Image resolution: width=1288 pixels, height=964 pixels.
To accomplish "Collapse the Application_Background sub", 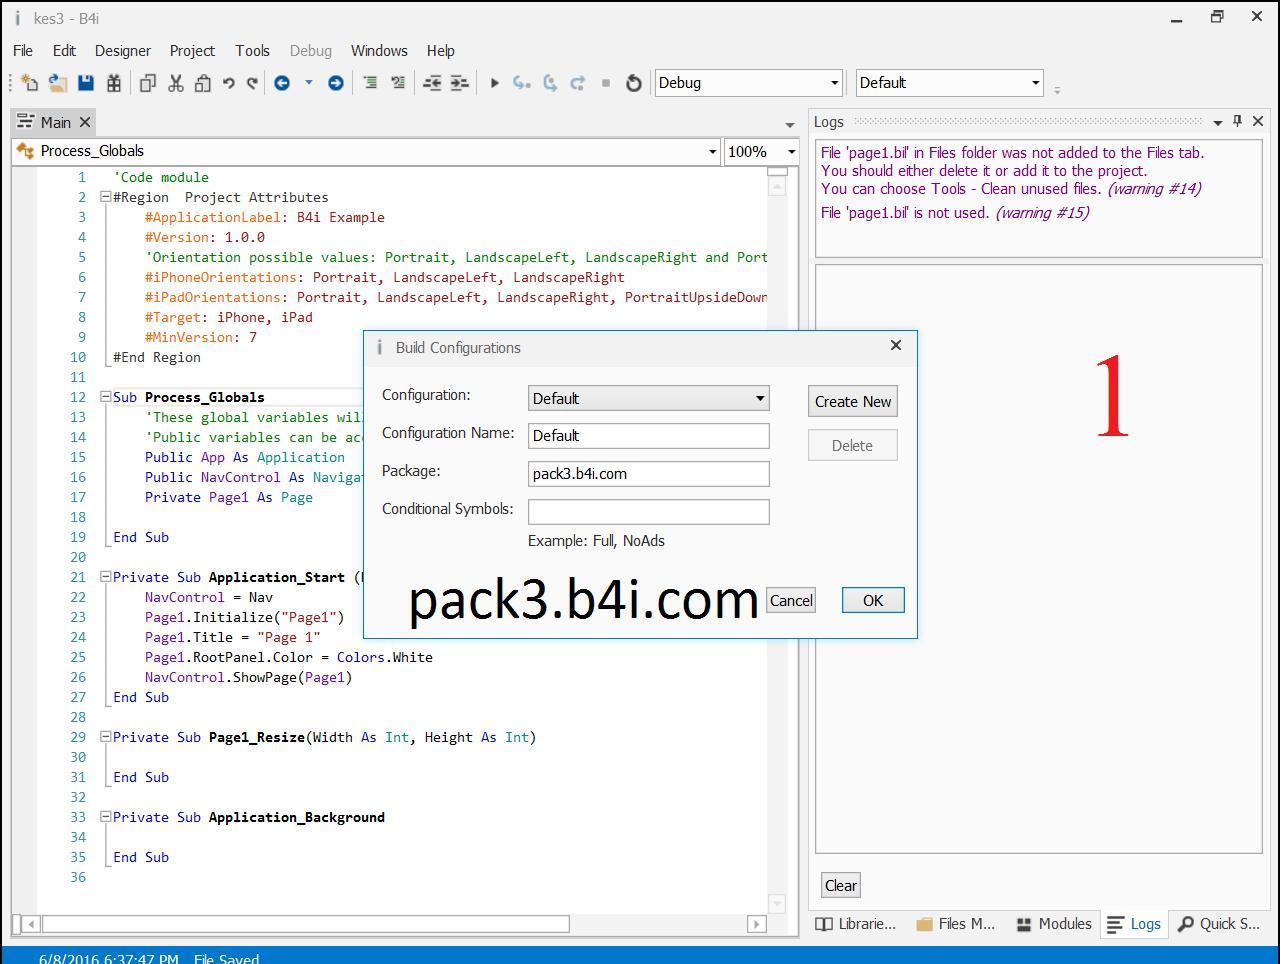I will (x=105, y=817).
